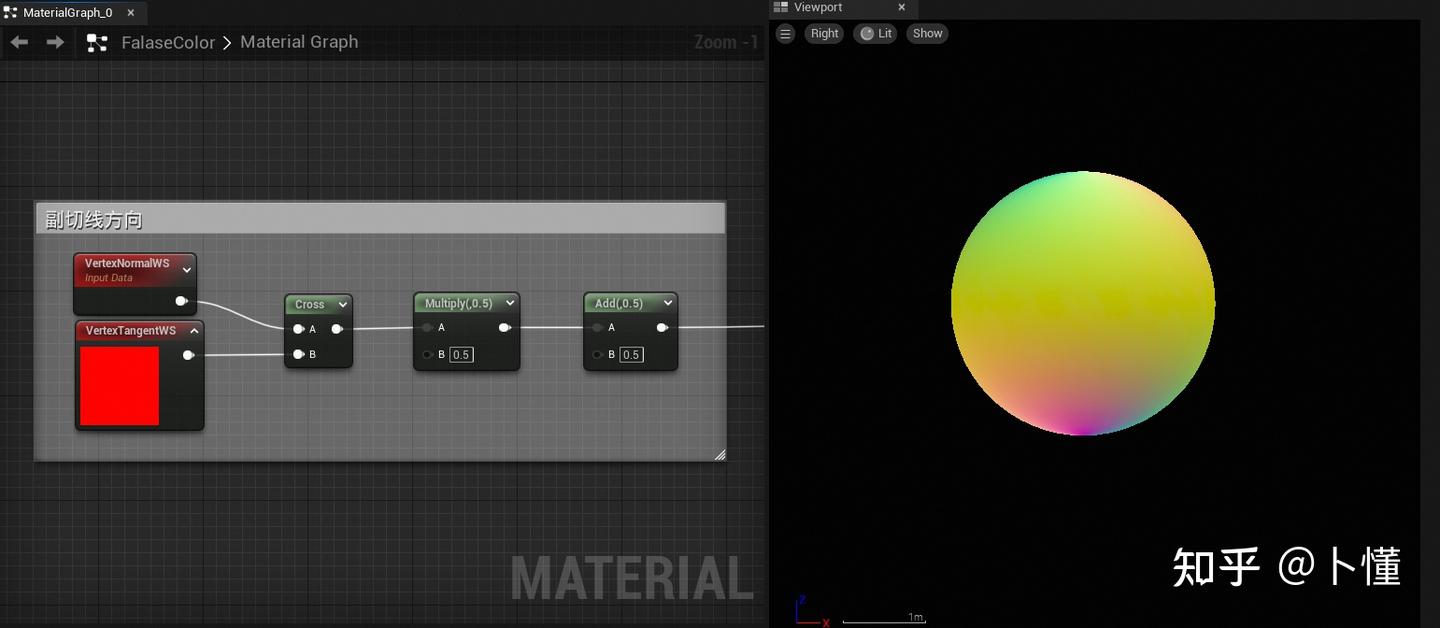This screenshot has height=628, width=1440.
Task: Click the icon on the MaterialGraph_0 tab
Action: coord(8,12)
